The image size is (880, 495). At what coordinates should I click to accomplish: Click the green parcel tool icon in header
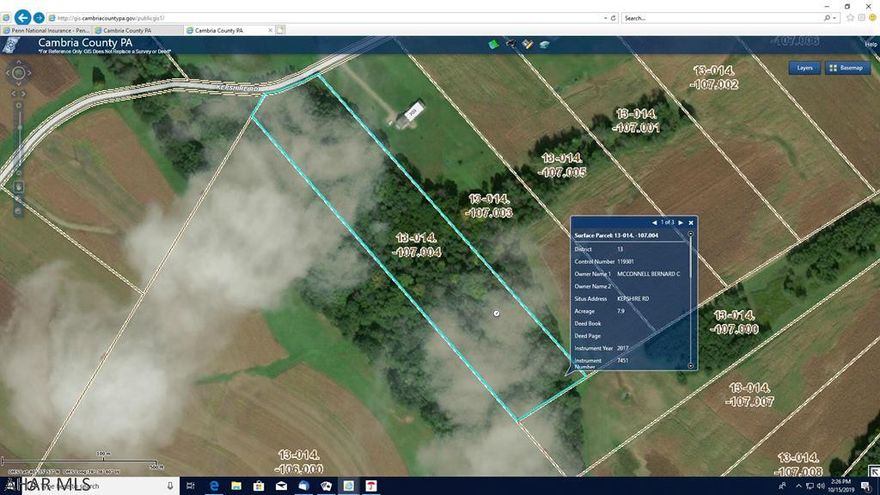(493, 44)
